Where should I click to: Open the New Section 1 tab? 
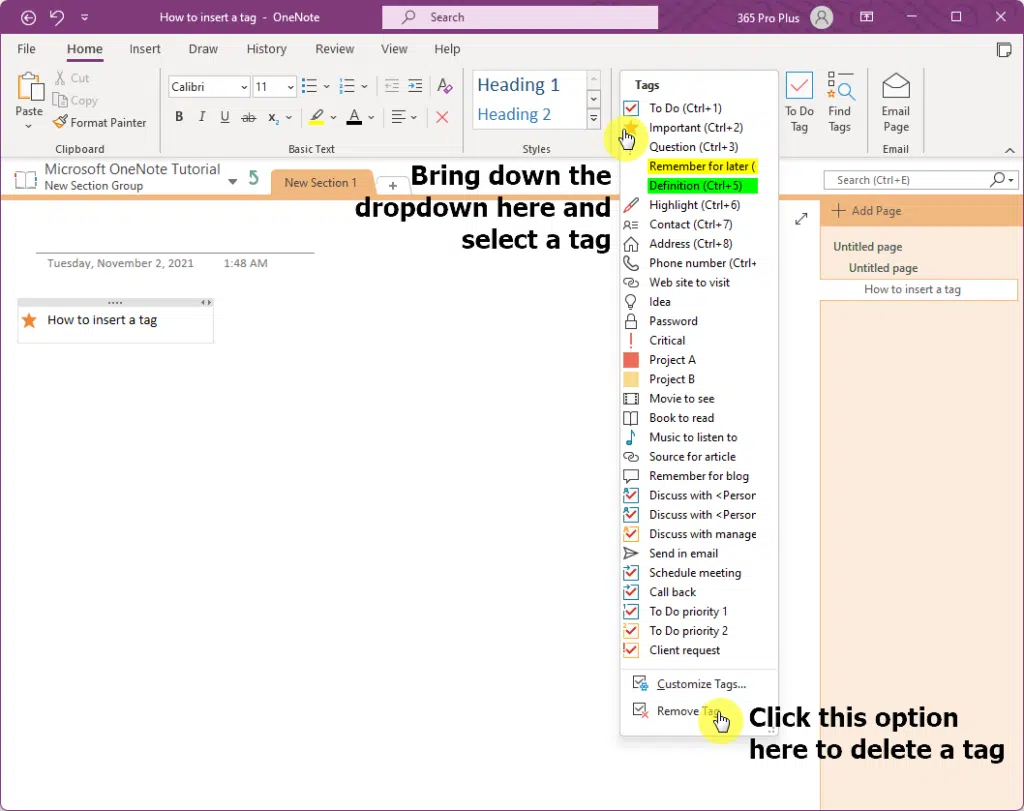pos(321,183)
